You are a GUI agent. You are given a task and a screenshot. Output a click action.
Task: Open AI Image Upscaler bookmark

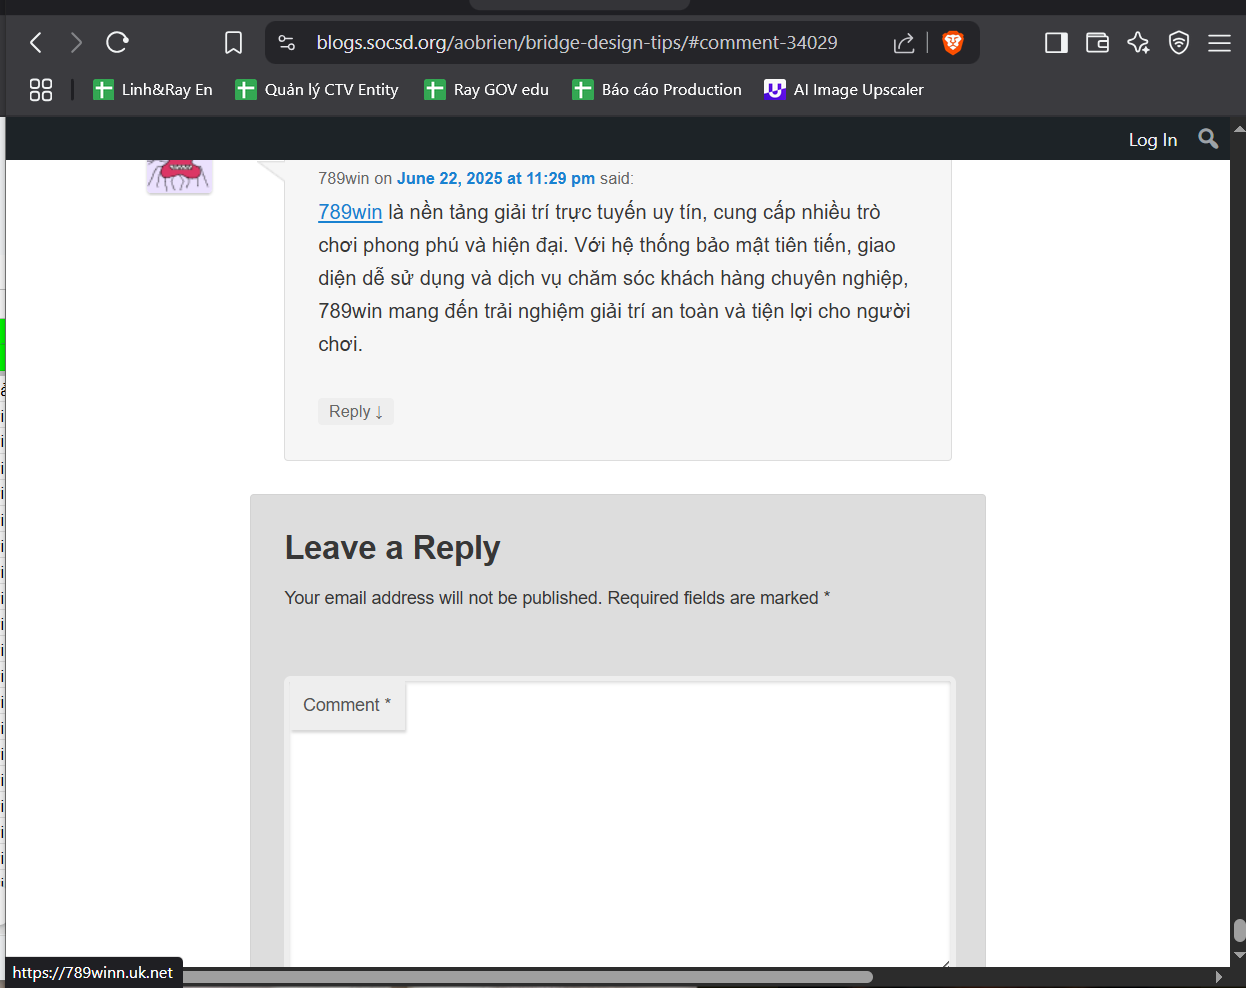tap(844, 90)
